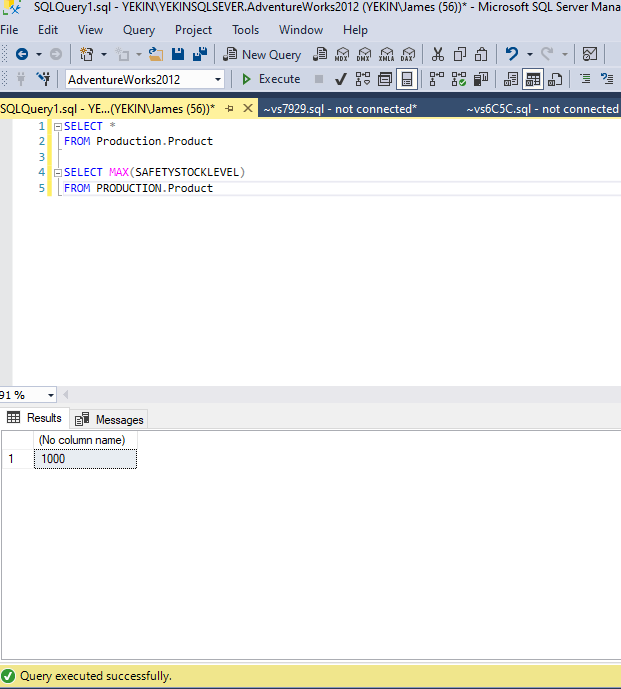Click the Connect plug icon
Screen dimensions: 621x689
pyautogui.click(x=21, y=79)
